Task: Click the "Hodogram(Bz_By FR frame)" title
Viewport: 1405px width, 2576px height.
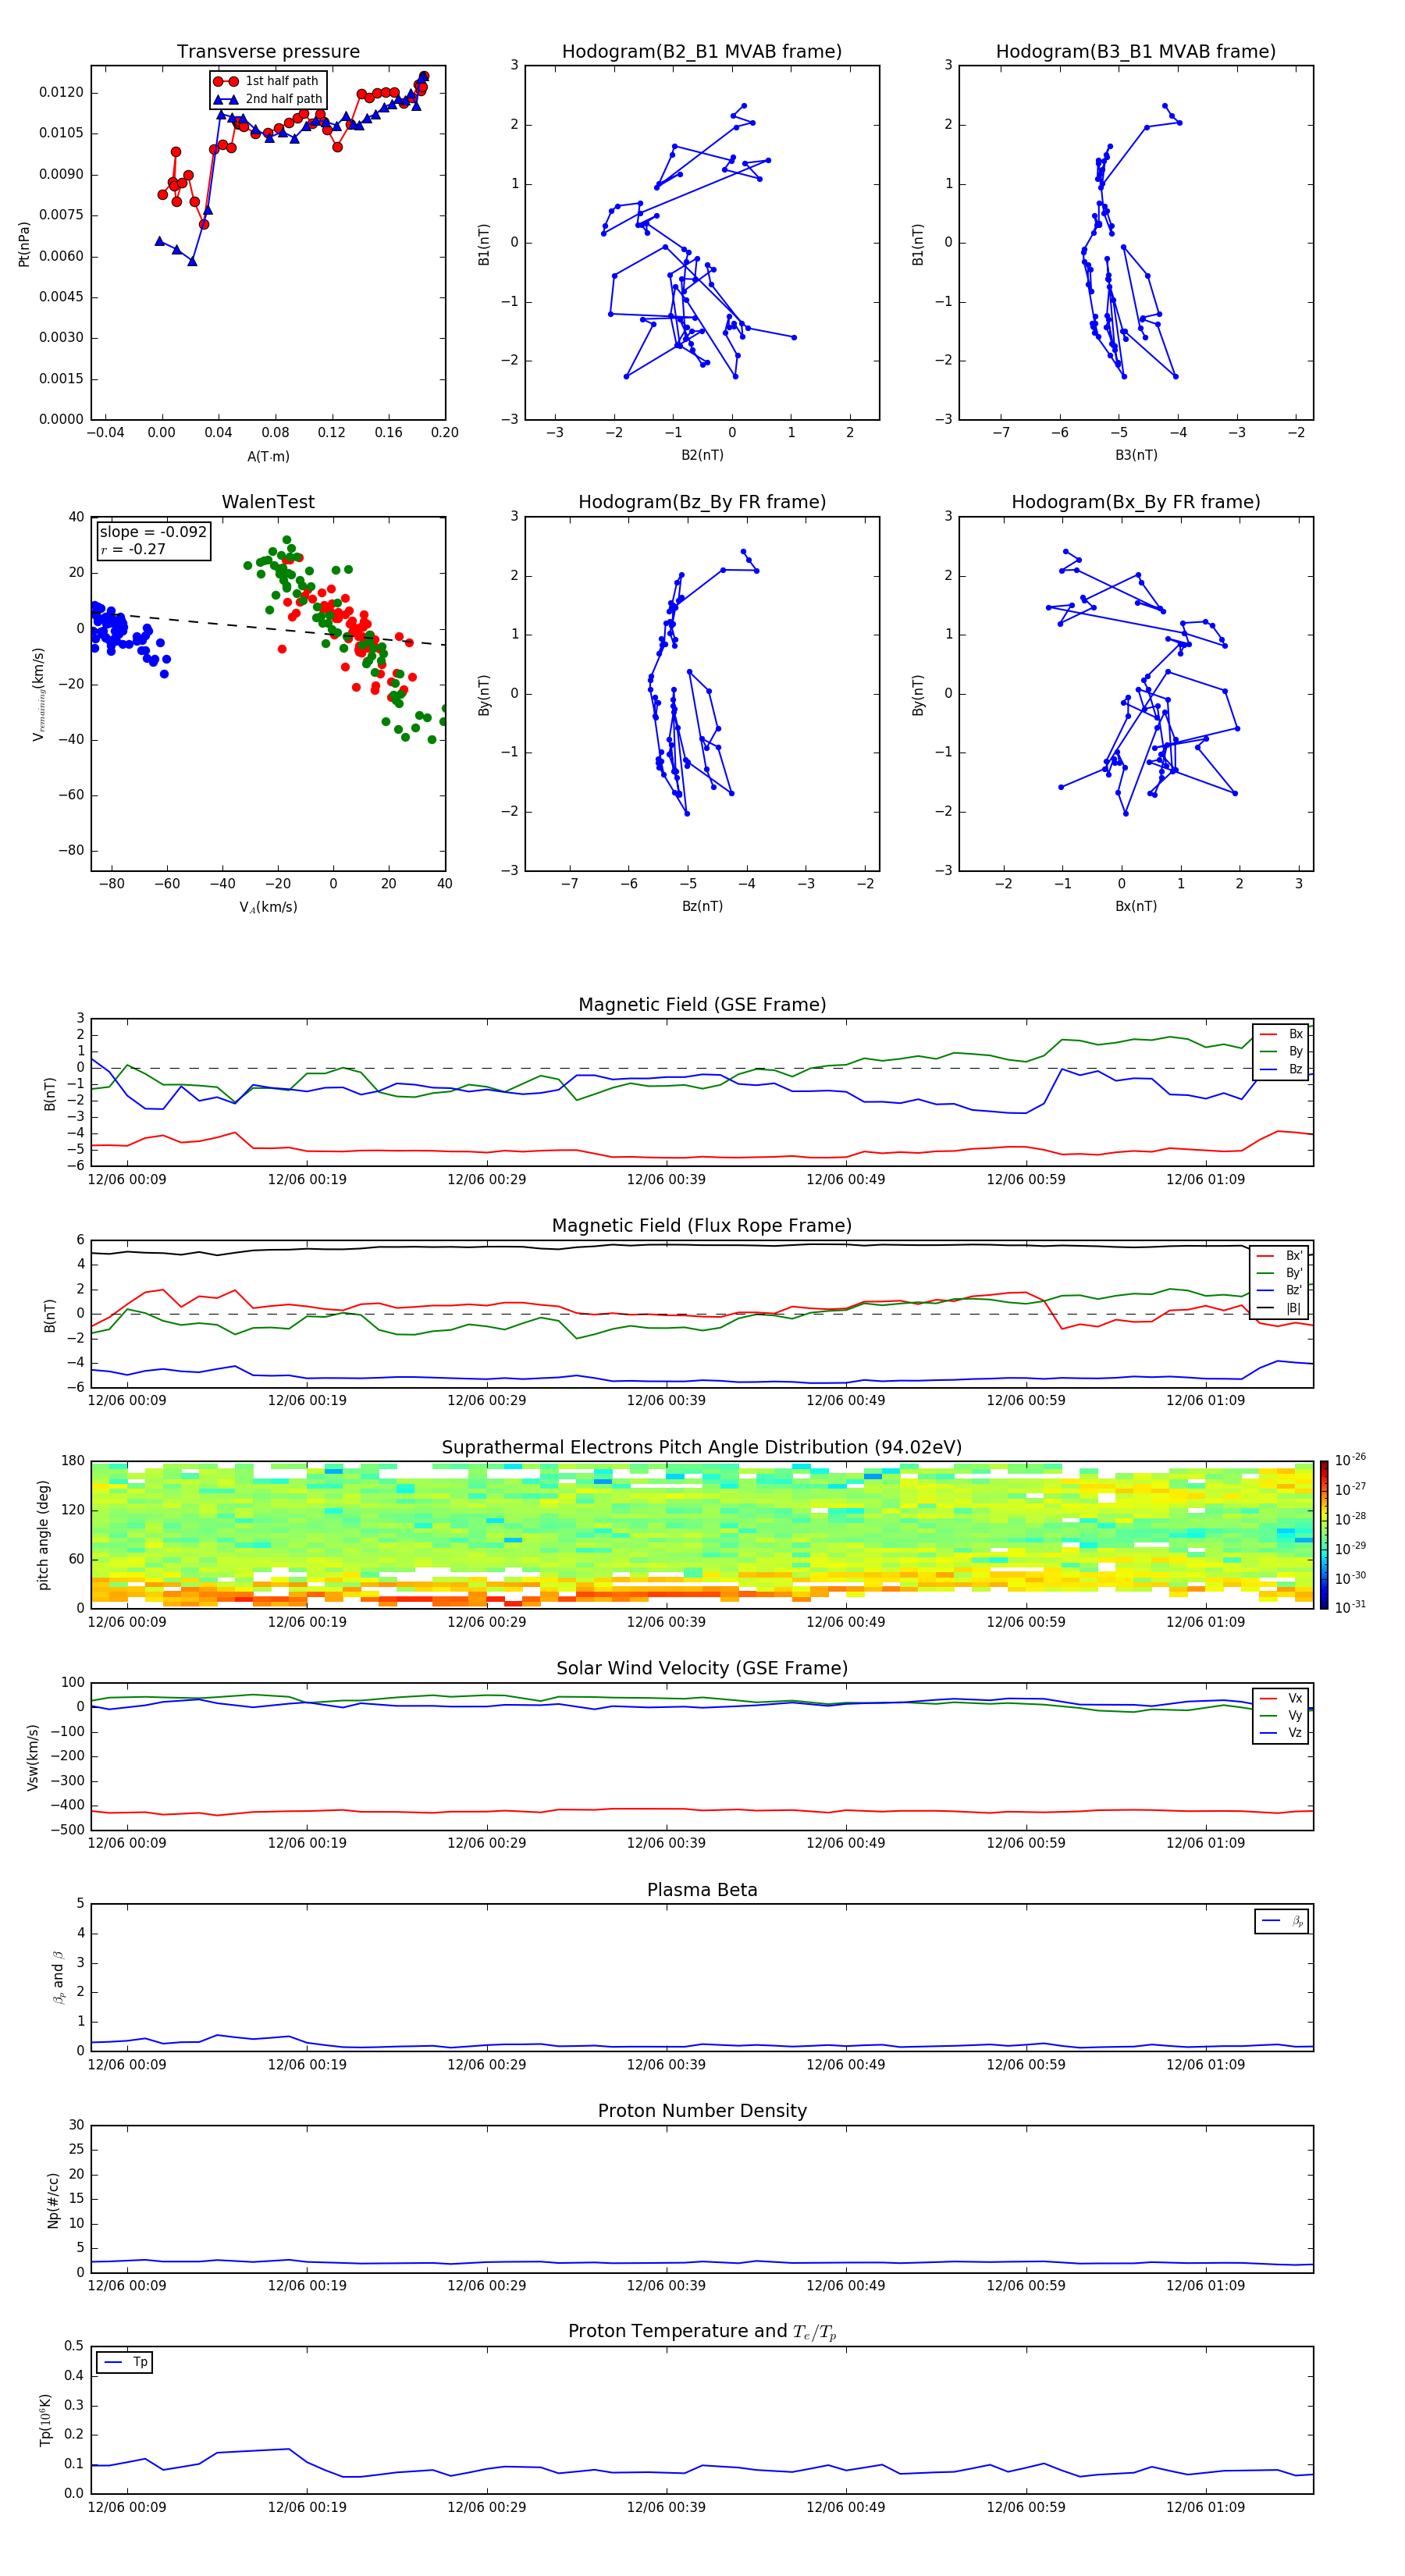Action: (x=702, y=502)
